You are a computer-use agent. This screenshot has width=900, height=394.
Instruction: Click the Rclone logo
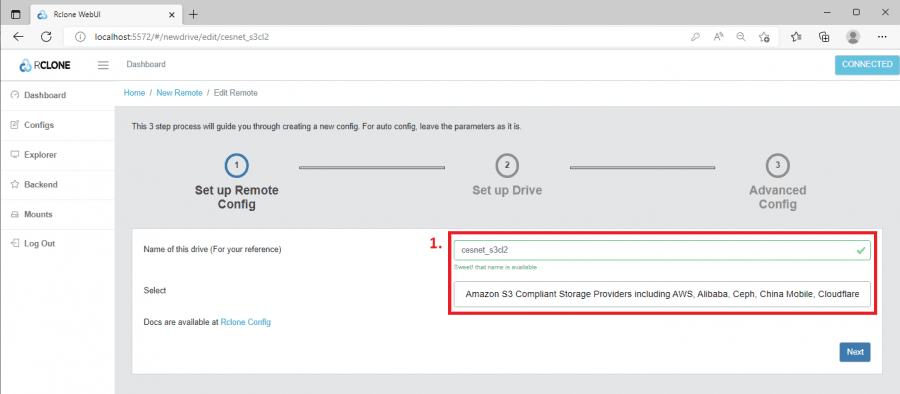pyautogui.click(x=45, y=65)
